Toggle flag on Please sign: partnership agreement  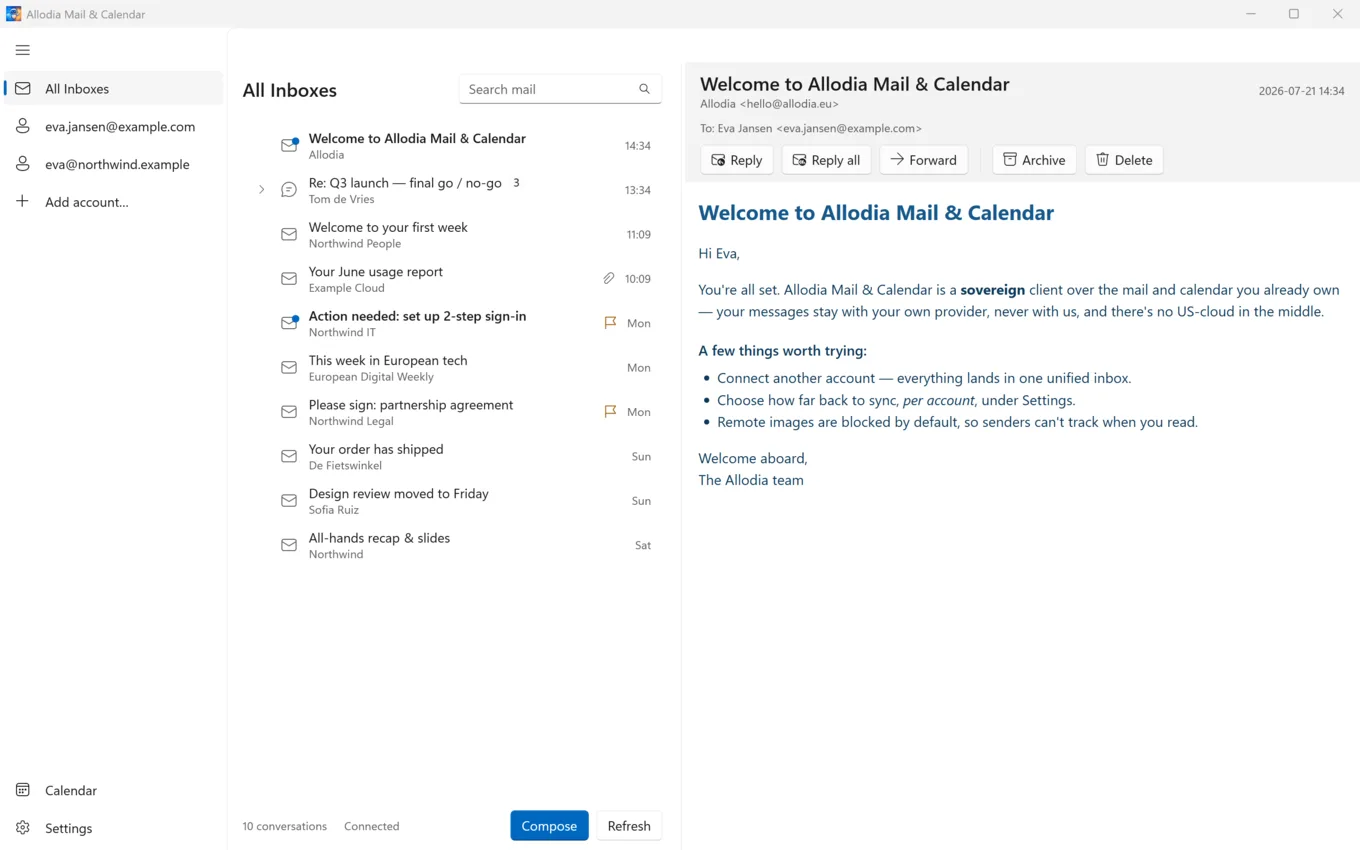pyautogui.click(x=610, y=412)
